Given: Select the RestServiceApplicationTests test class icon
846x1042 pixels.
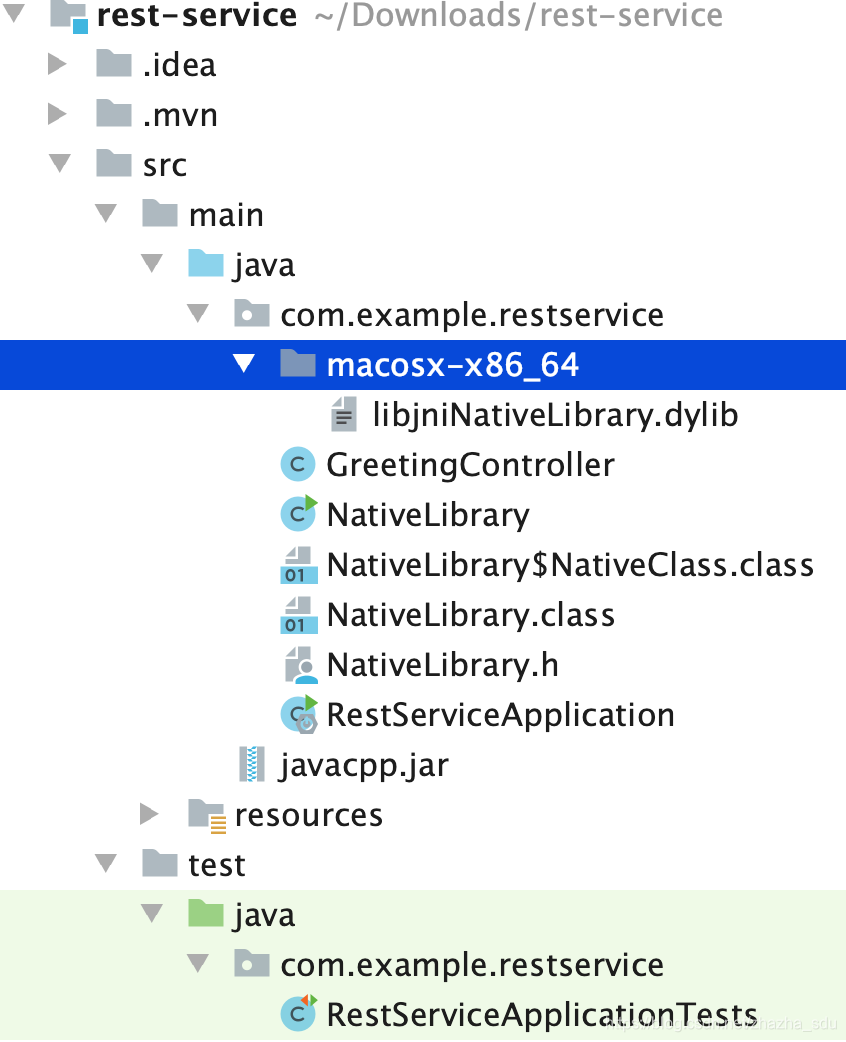Looking at the screenshot, I should point(297,1014).
